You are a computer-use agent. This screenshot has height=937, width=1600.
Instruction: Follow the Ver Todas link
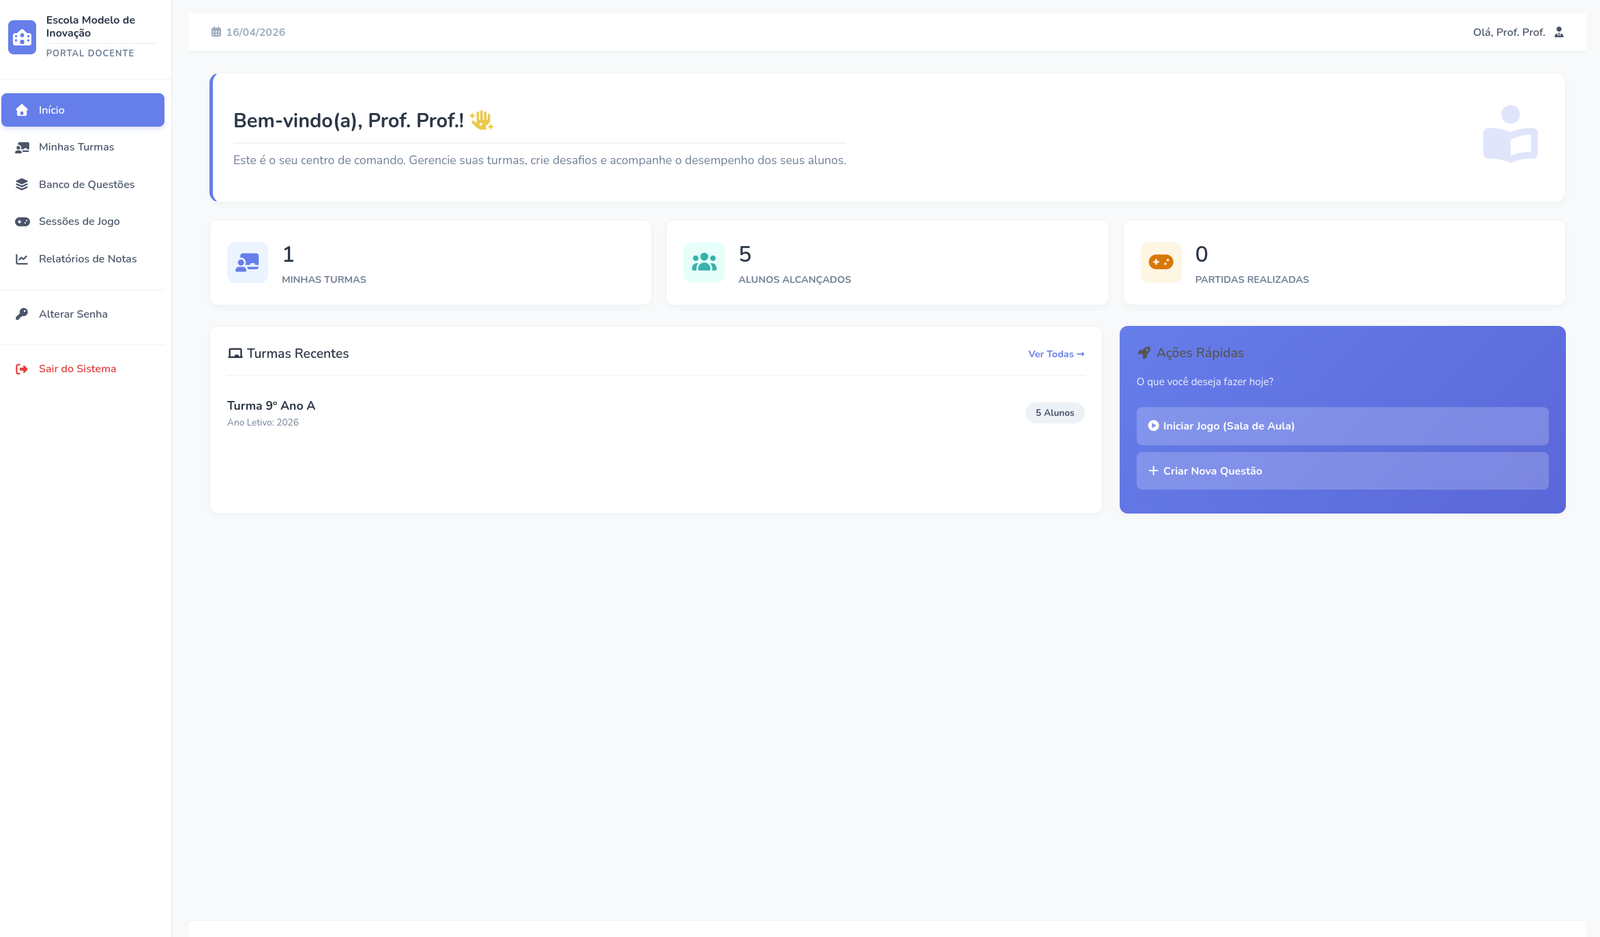tap(1055, 354)
